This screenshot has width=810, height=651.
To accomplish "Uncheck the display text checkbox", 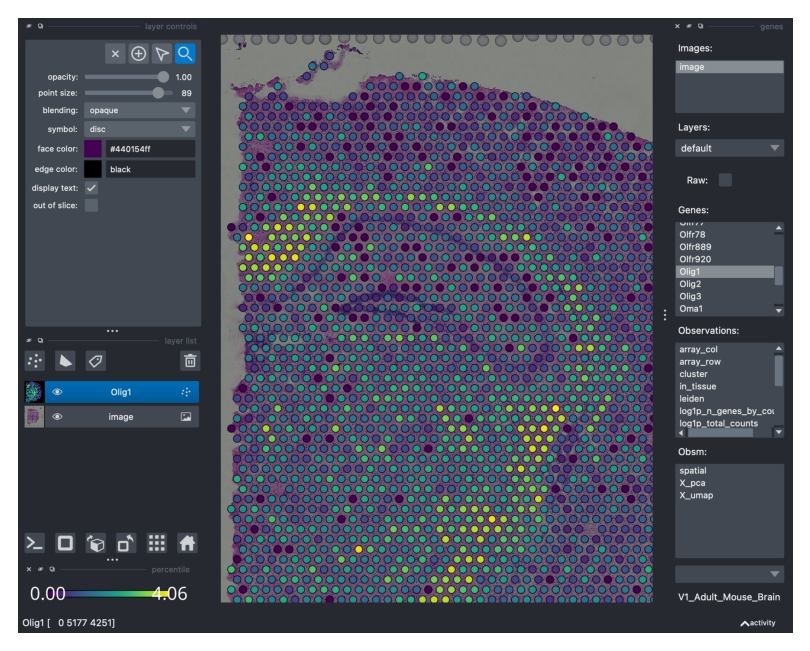I will (91, 188).
